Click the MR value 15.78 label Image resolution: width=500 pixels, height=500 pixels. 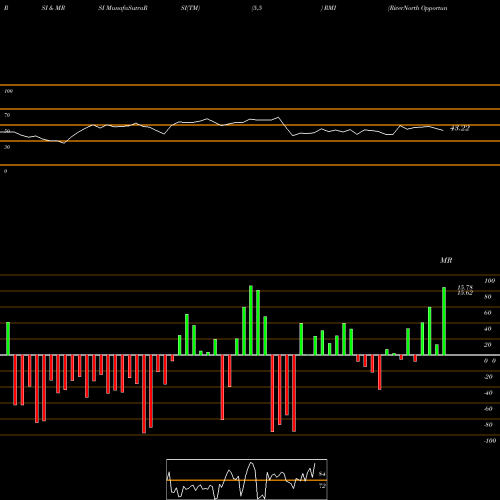click(x=465, y=287)
